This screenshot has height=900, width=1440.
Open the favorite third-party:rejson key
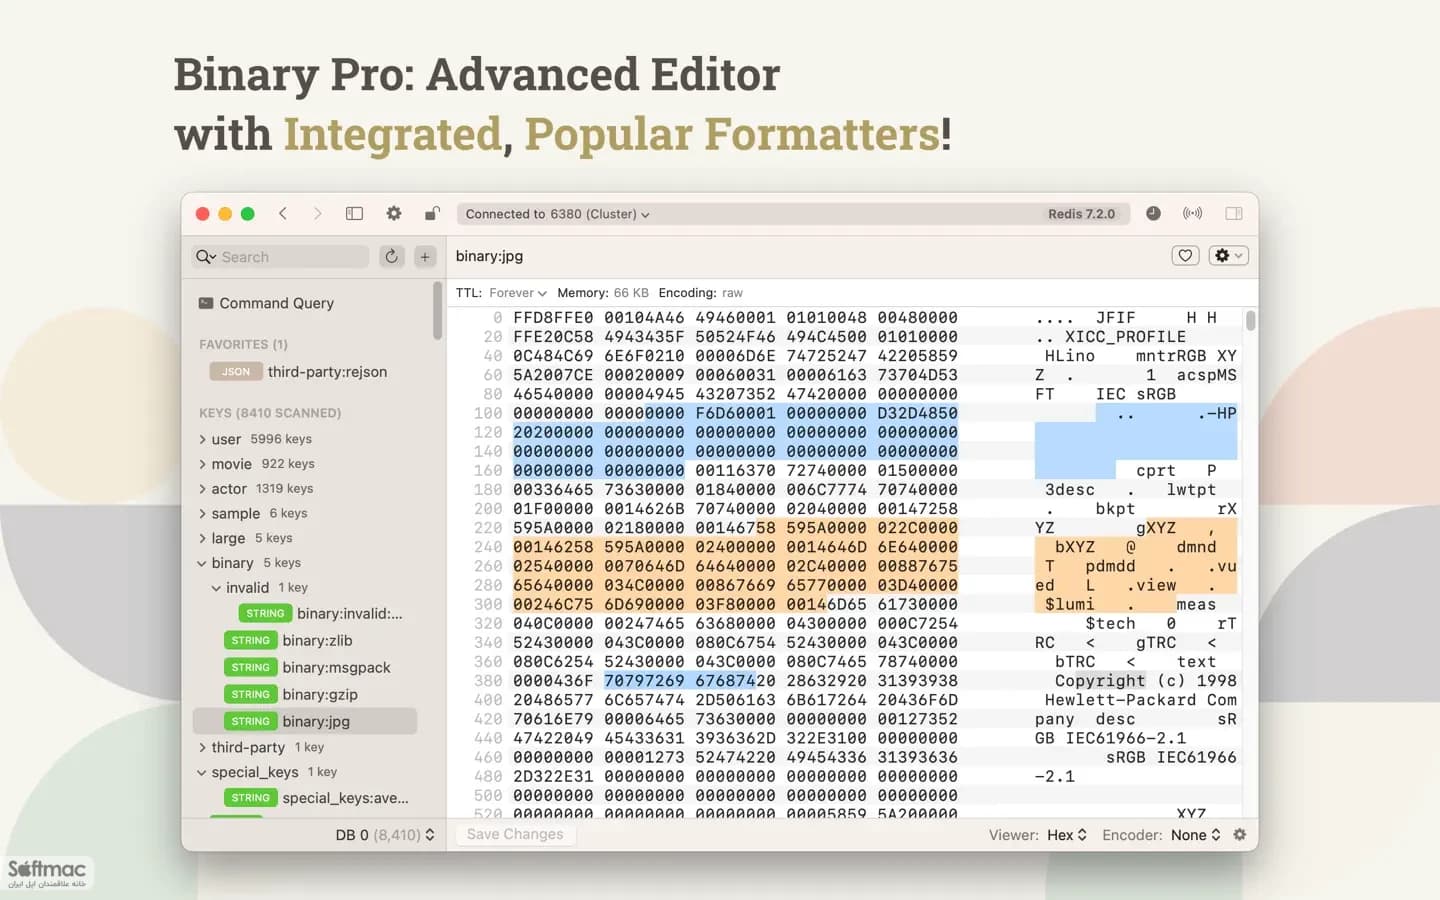(x=327, y=372)
